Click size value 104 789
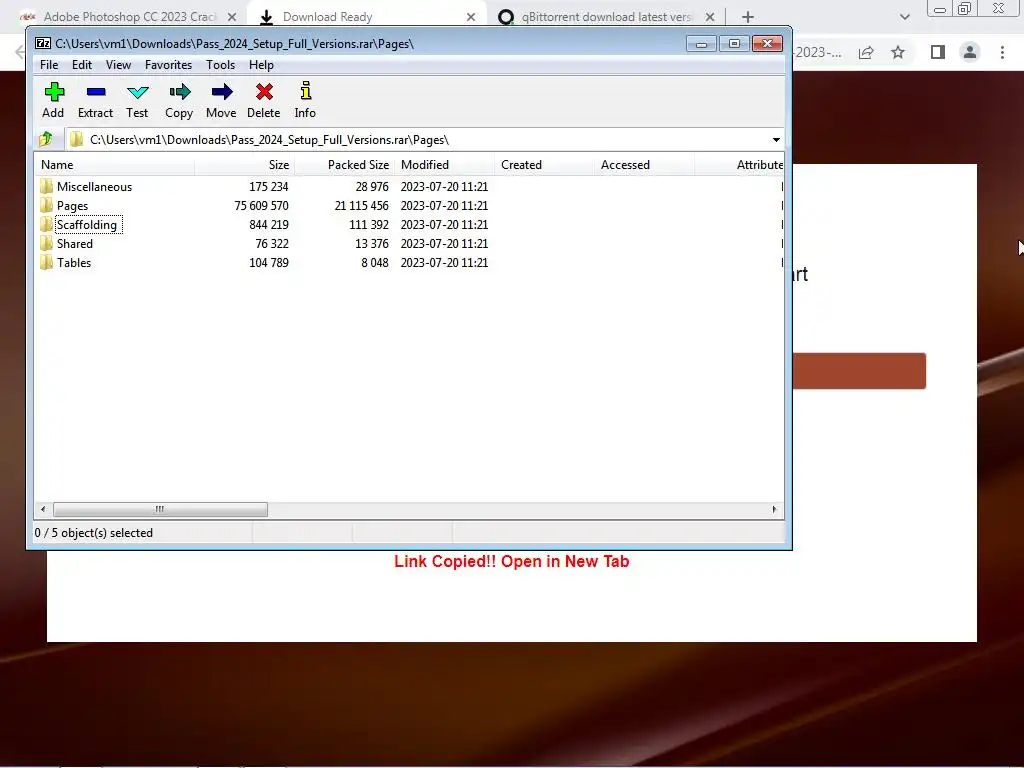The height and width of the screenshot is (768, 1024). [268, 263]
